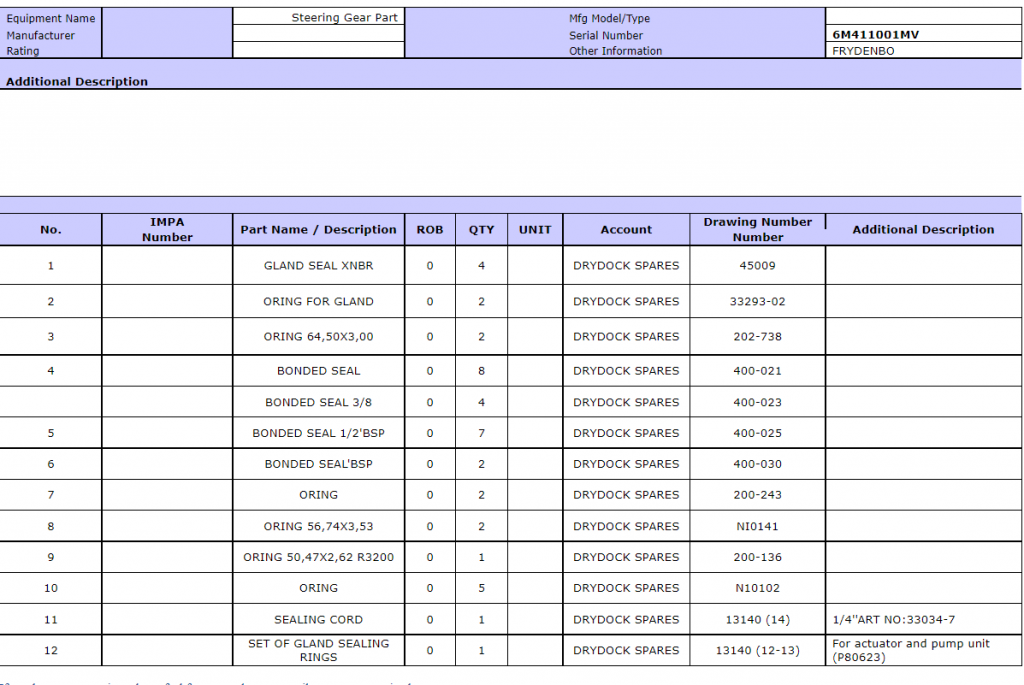Click the Part Name / Description column header

pyautogui.click(x=318, y=229)
